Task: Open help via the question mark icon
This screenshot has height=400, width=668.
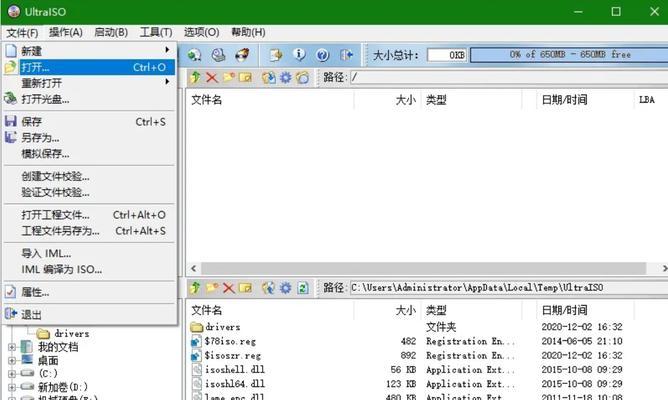Action: (x=322, y=55)
